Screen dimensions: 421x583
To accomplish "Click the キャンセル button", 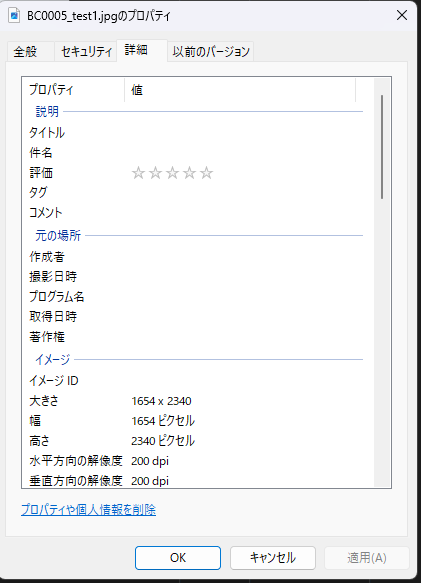I will click(x=273, y=558).
